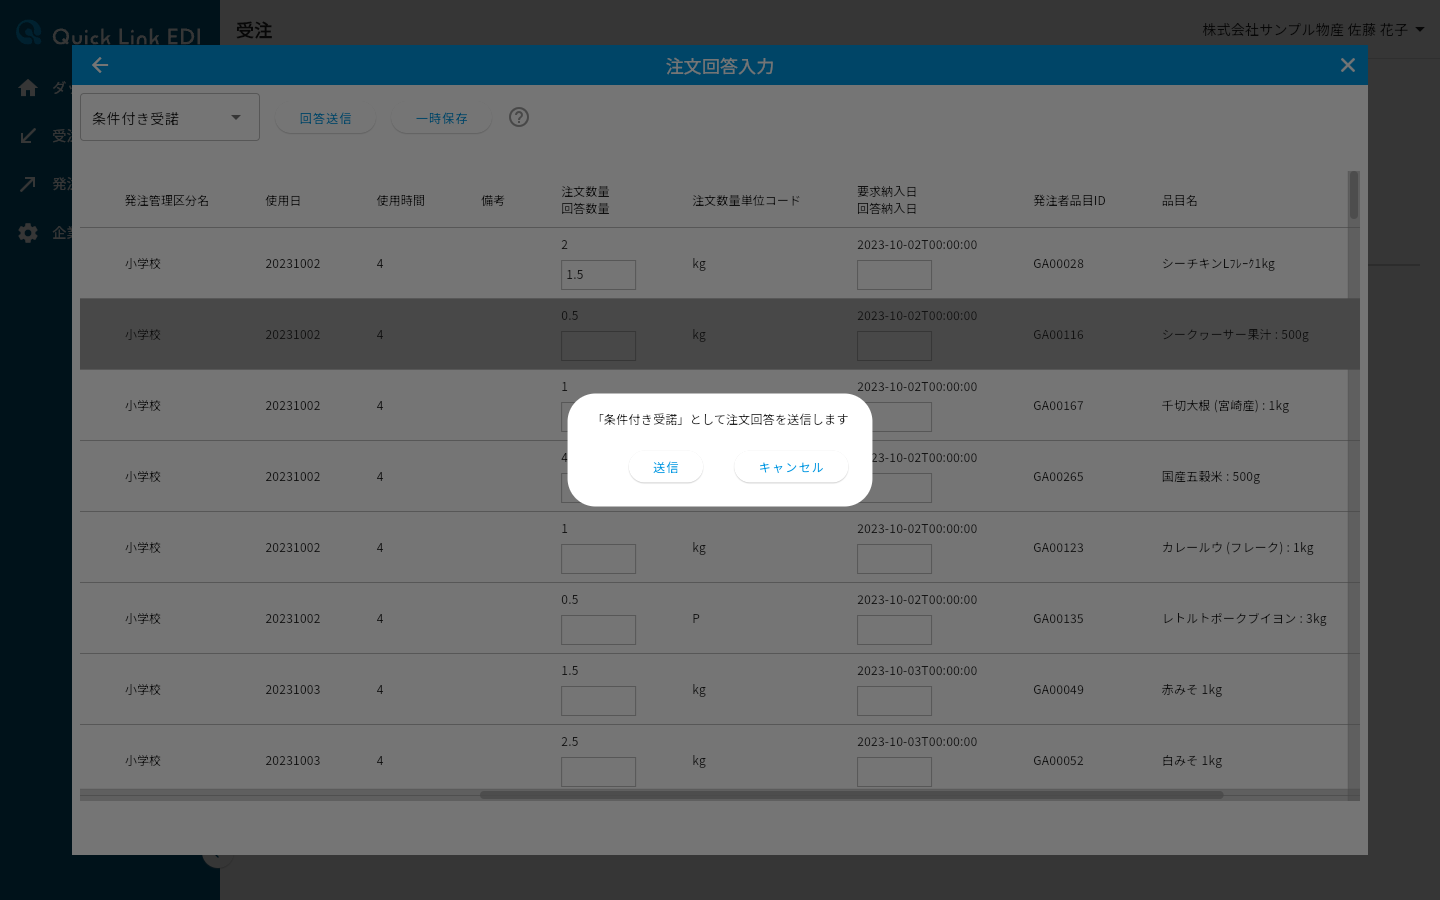This screenshot has height=900, width=1440.
Task: Click the 備考 column header
Action: click(493, 201)
